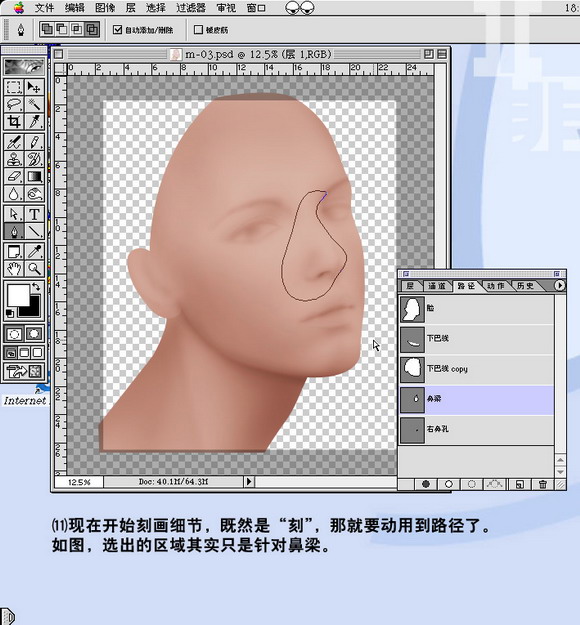
Task: Switch to Full Screen Mode
Action: tap(37, 352)
